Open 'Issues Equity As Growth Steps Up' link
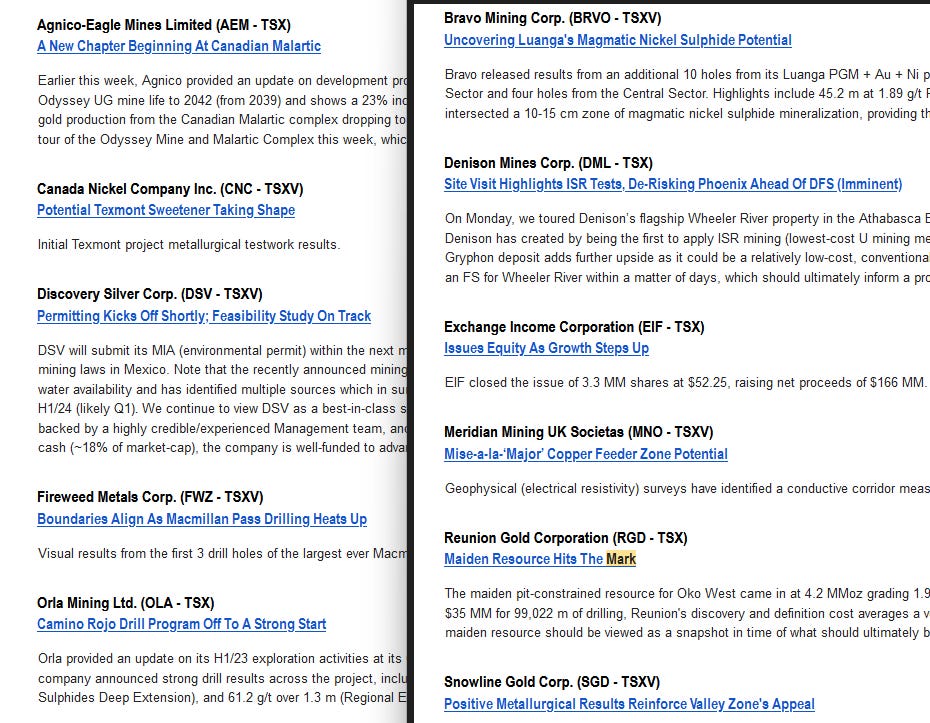This screenshot has width=930, height=723. point(546,348)
